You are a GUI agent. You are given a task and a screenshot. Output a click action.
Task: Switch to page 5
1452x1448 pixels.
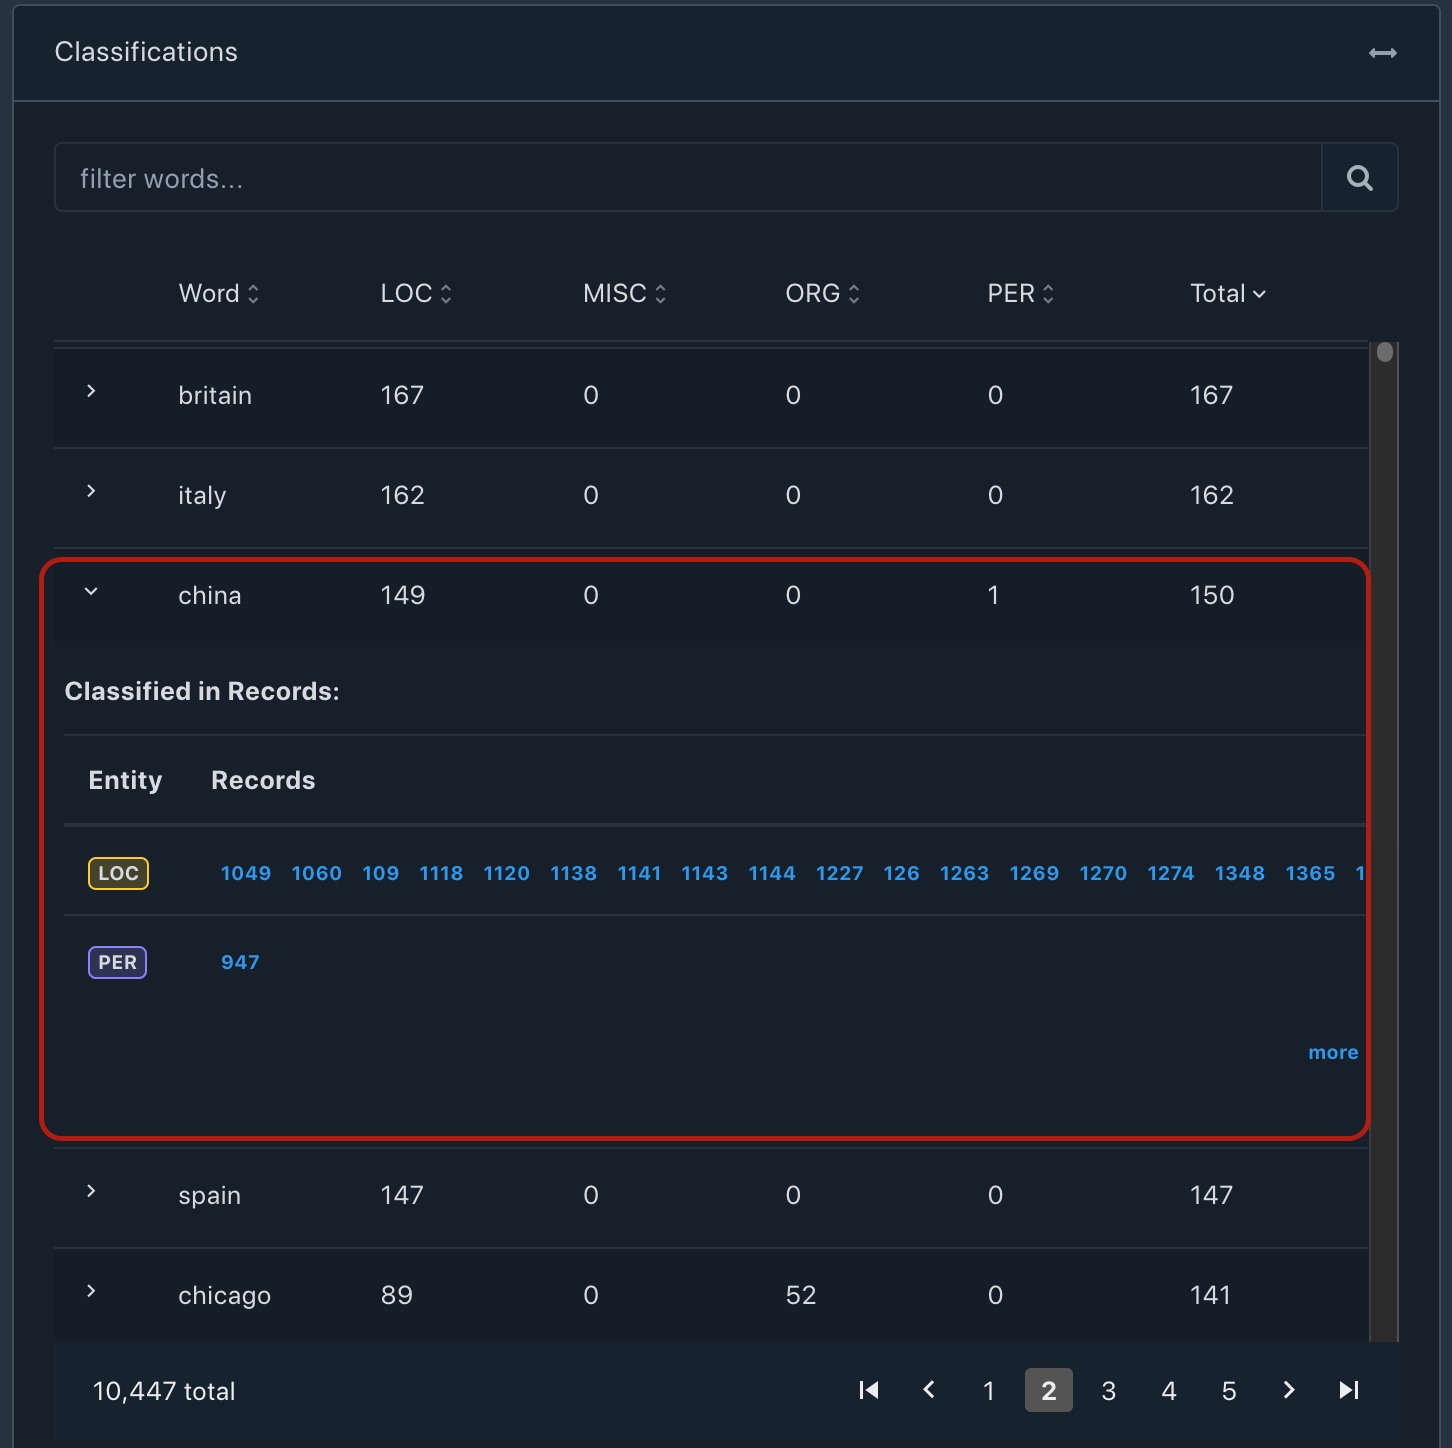pyautogui.click(x=1228, y=1391)
